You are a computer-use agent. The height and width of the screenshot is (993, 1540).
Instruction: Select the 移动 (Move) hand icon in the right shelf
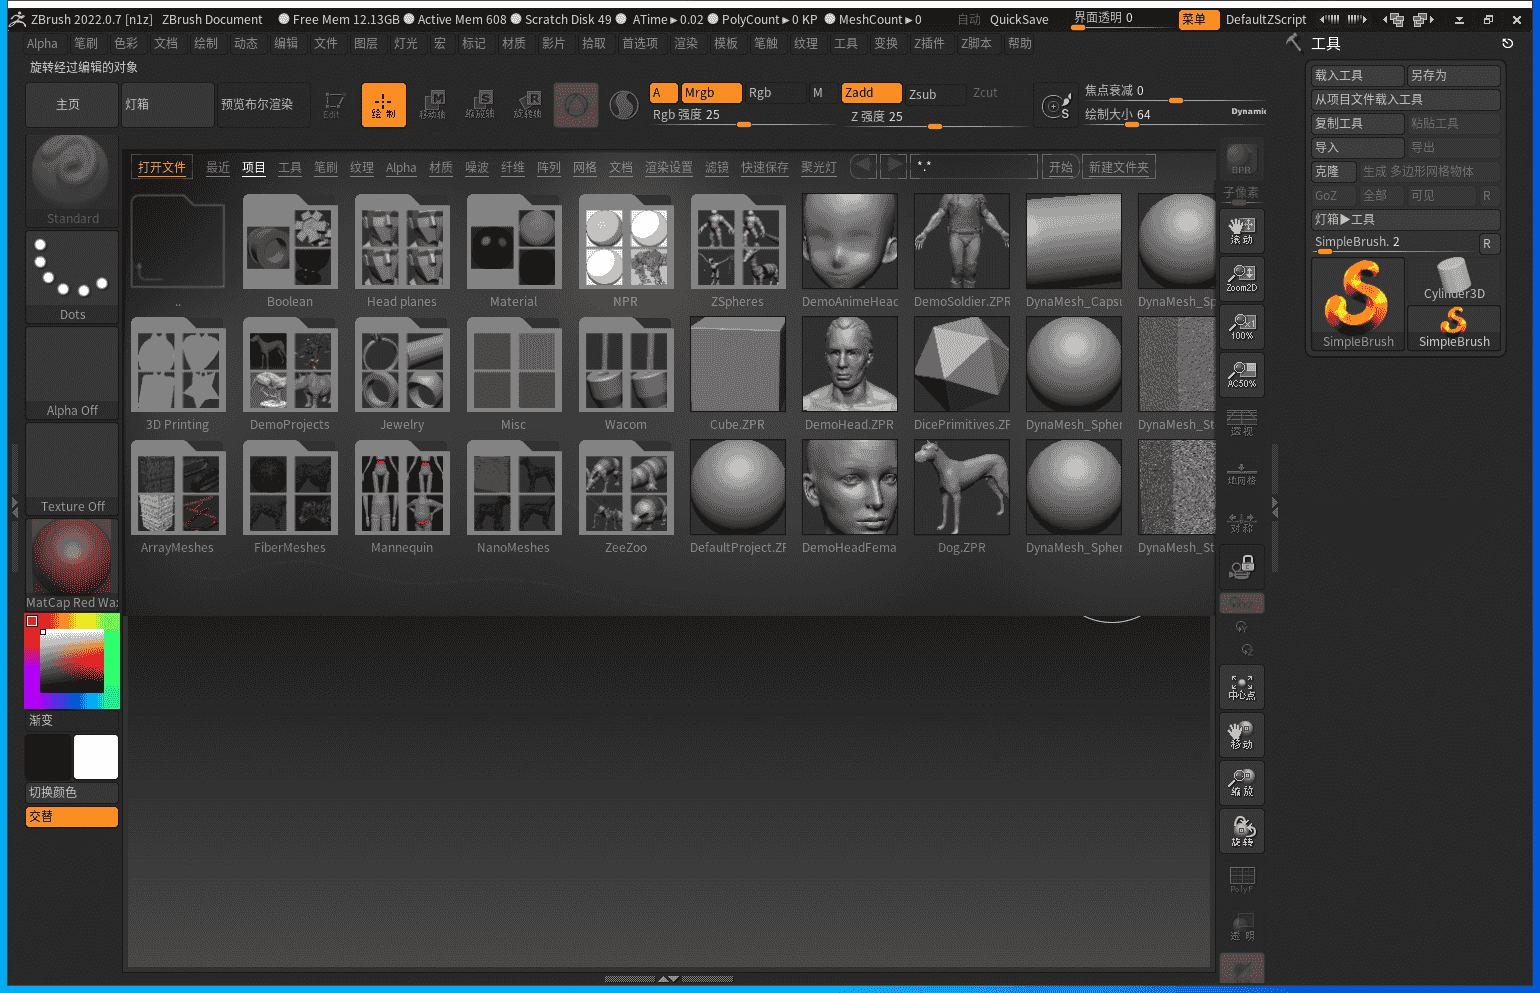(x=1241, y=734)
